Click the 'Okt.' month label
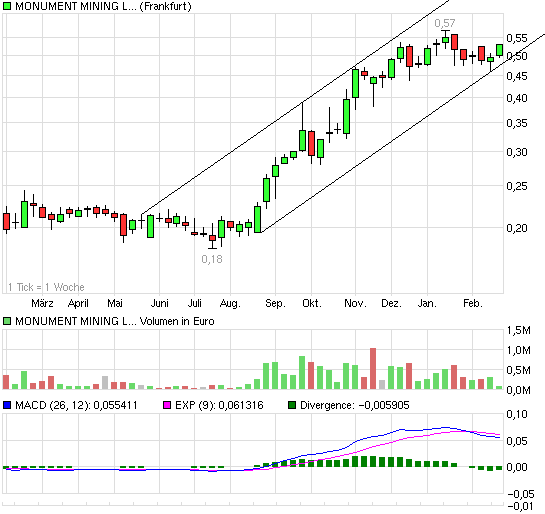The image size is (545, 514). tap(312, 303)
